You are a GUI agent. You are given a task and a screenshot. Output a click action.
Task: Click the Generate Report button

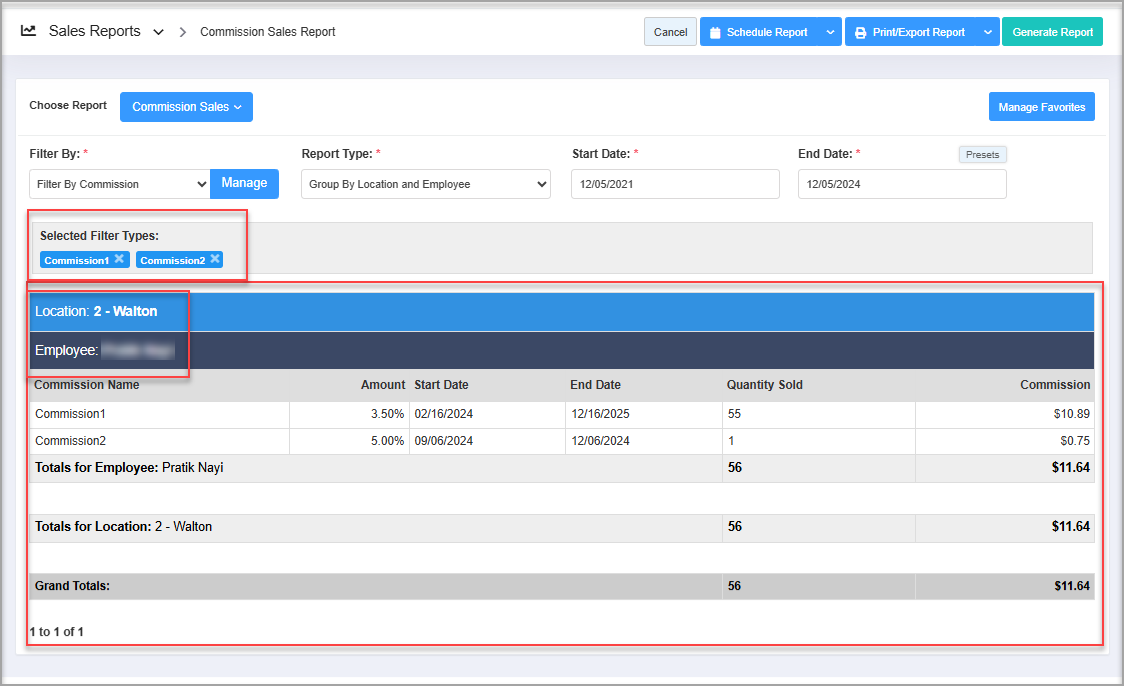1052,32
